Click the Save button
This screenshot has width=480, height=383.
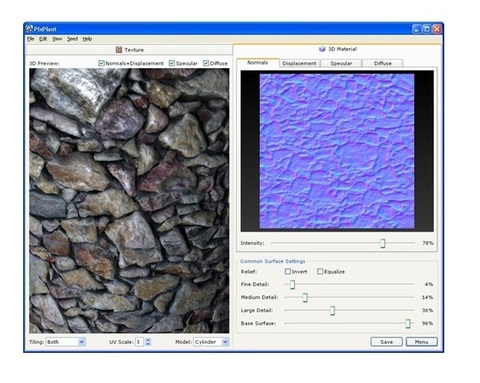[x=386, y=342]
